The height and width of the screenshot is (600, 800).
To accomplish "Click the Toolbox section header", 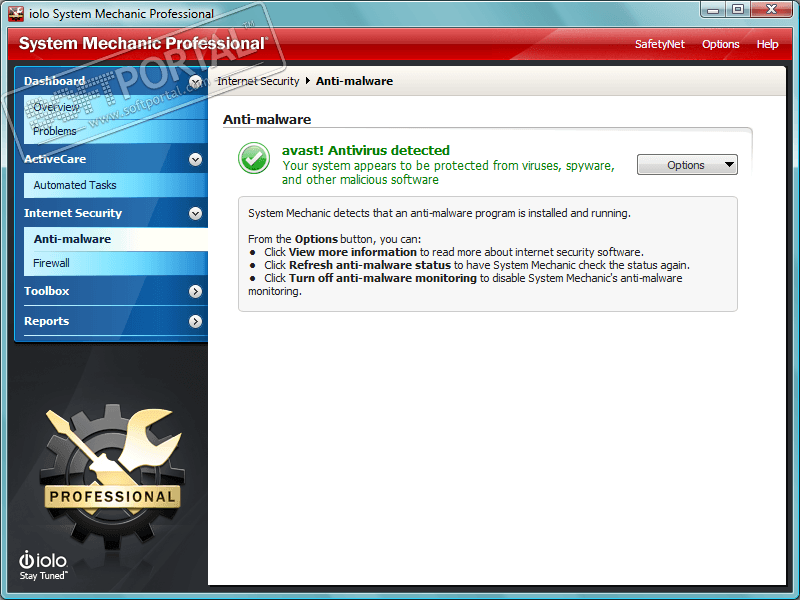I will coord(46,291).
